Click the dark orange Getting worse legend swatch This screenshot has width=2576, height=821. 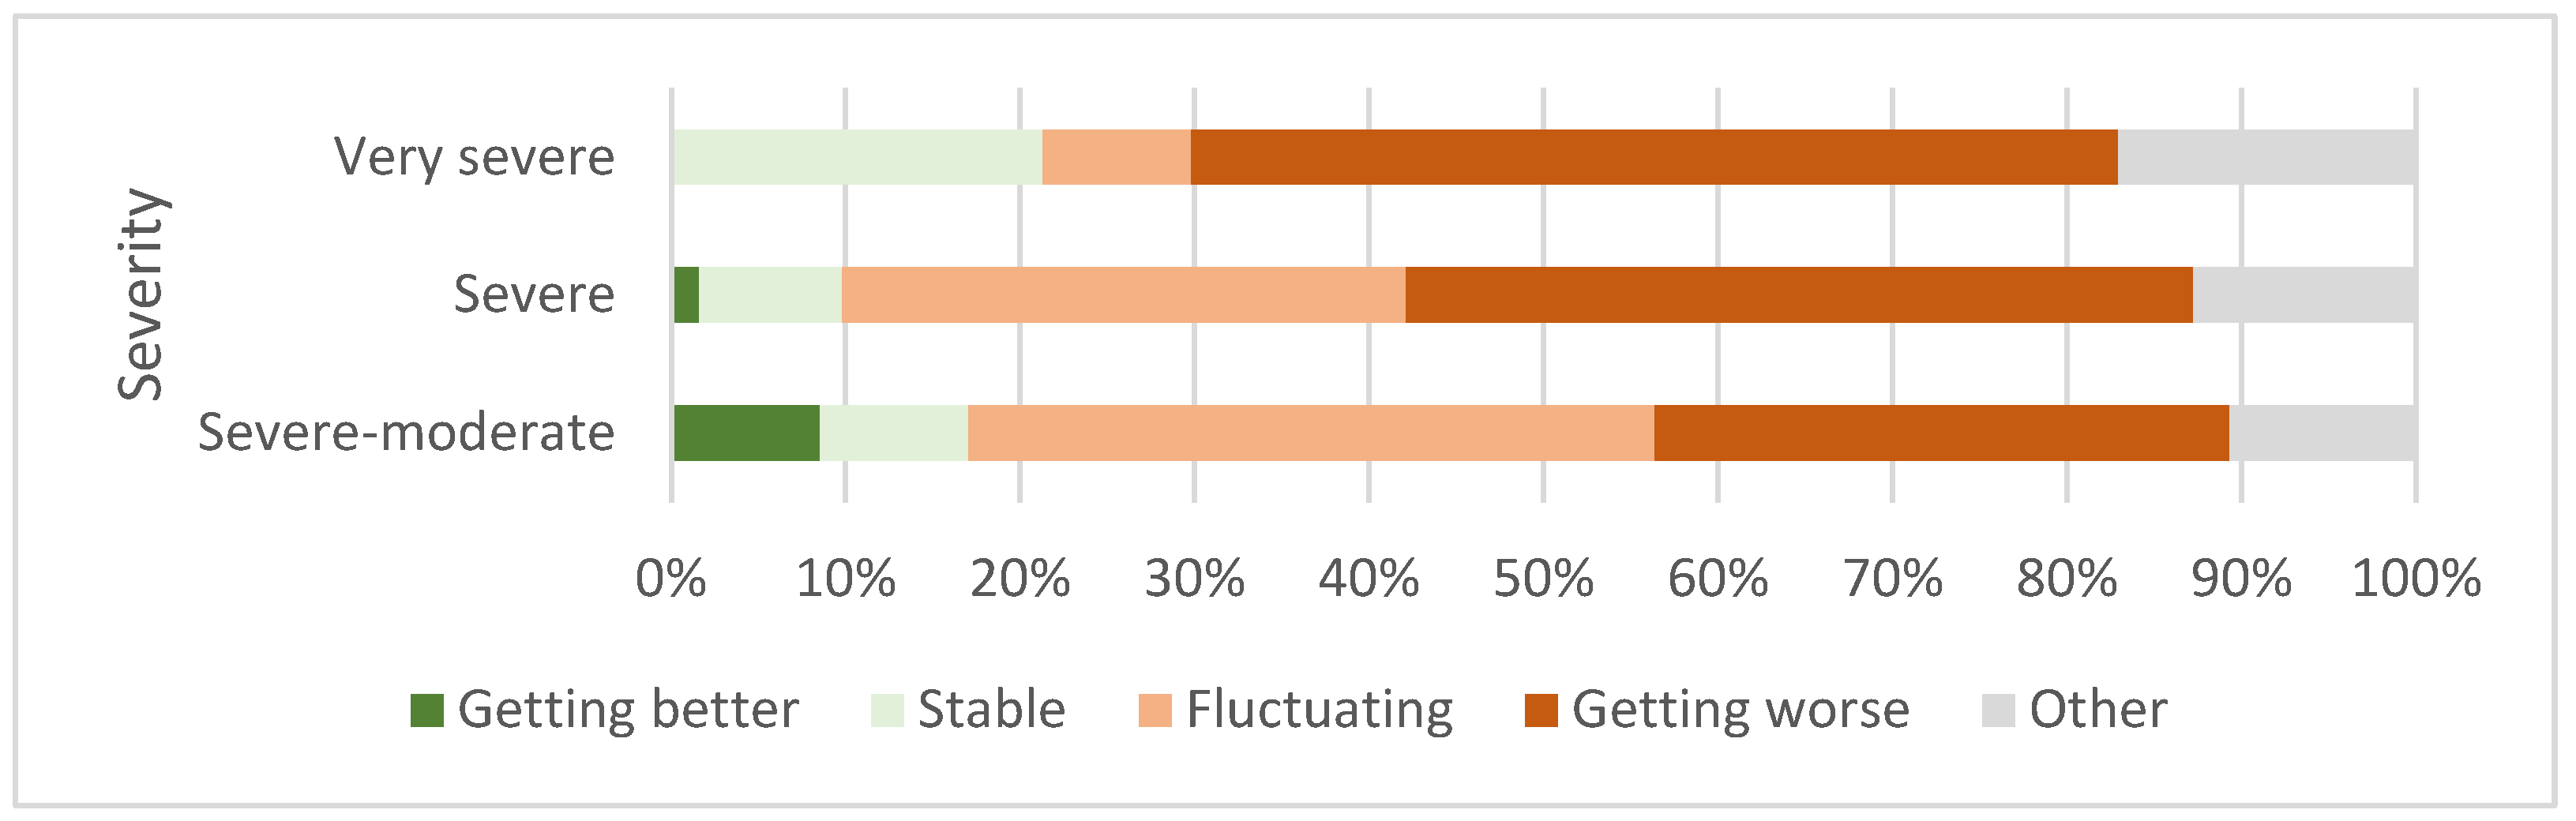1540,711
